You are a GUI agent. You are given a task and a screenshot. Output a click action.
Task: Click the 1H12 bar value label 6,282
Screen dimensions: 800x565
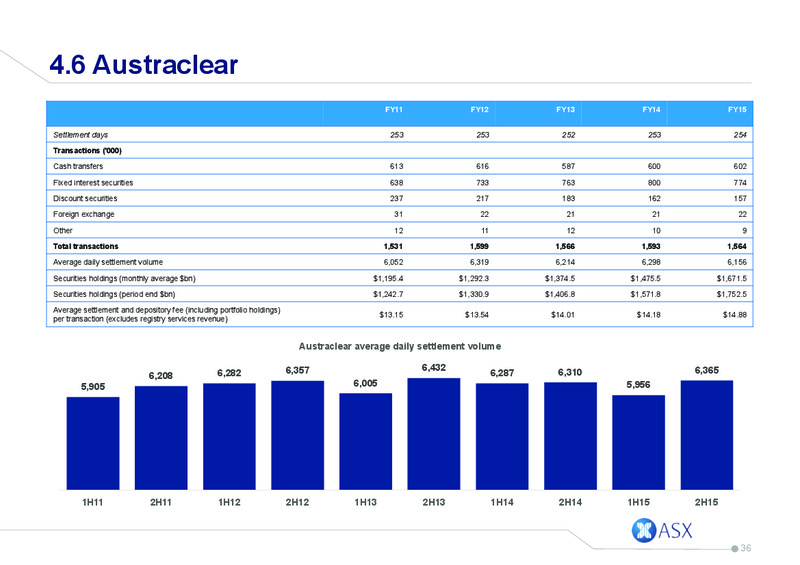click(229, 373)
